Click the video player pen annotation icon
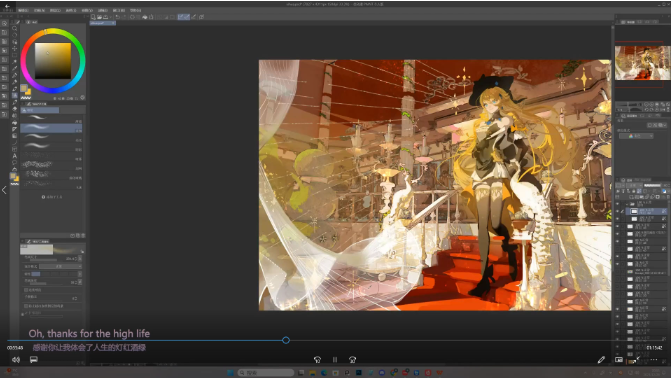 (601, 360)
